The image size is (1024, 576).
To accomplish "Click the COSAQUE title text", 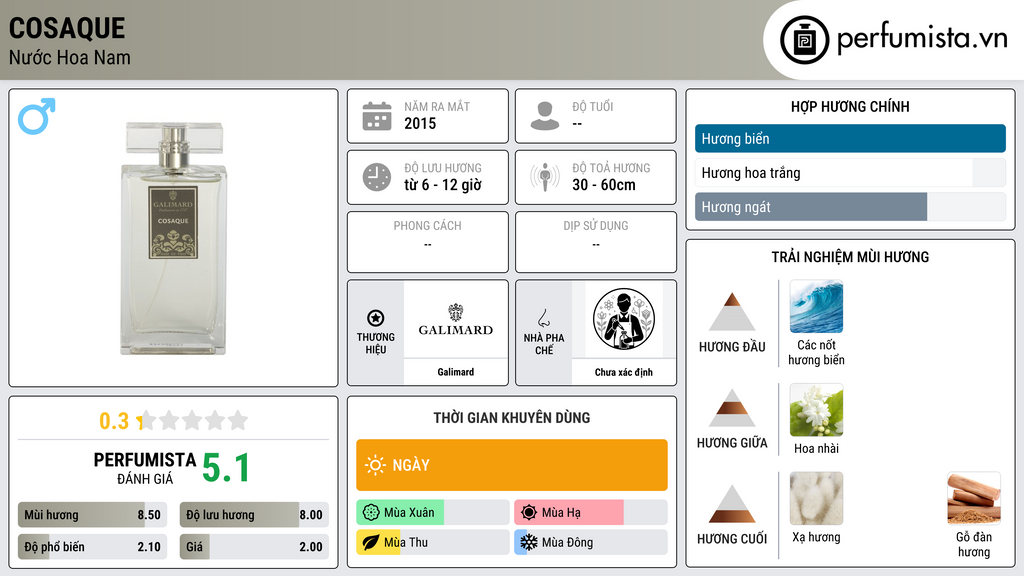I will pos(67,28).
